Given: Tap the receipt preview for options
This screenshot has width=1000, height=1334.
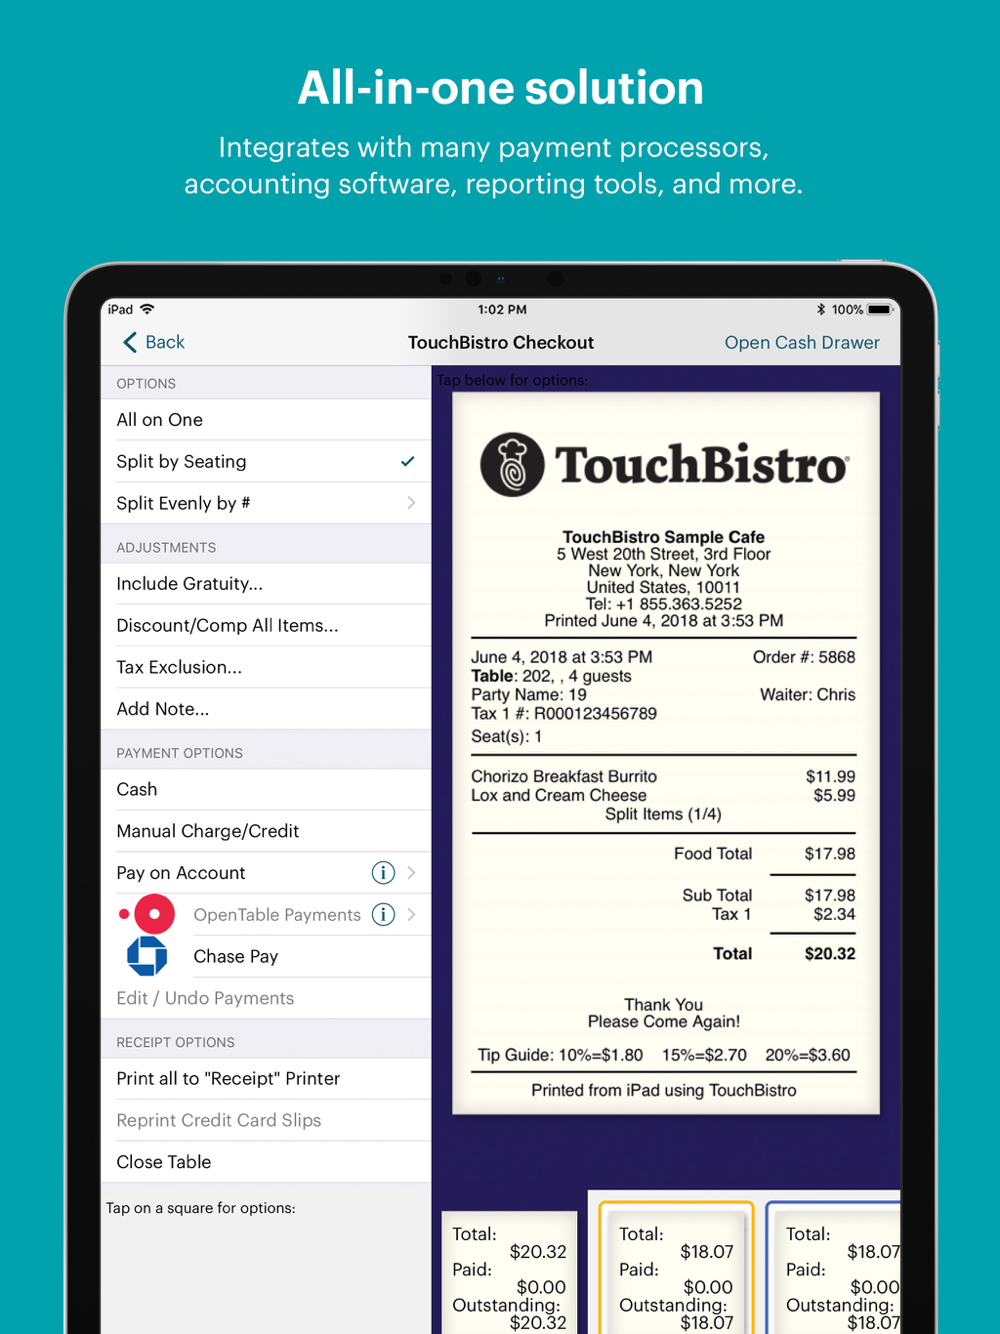Looking at the screenshot, I should 666,753.
